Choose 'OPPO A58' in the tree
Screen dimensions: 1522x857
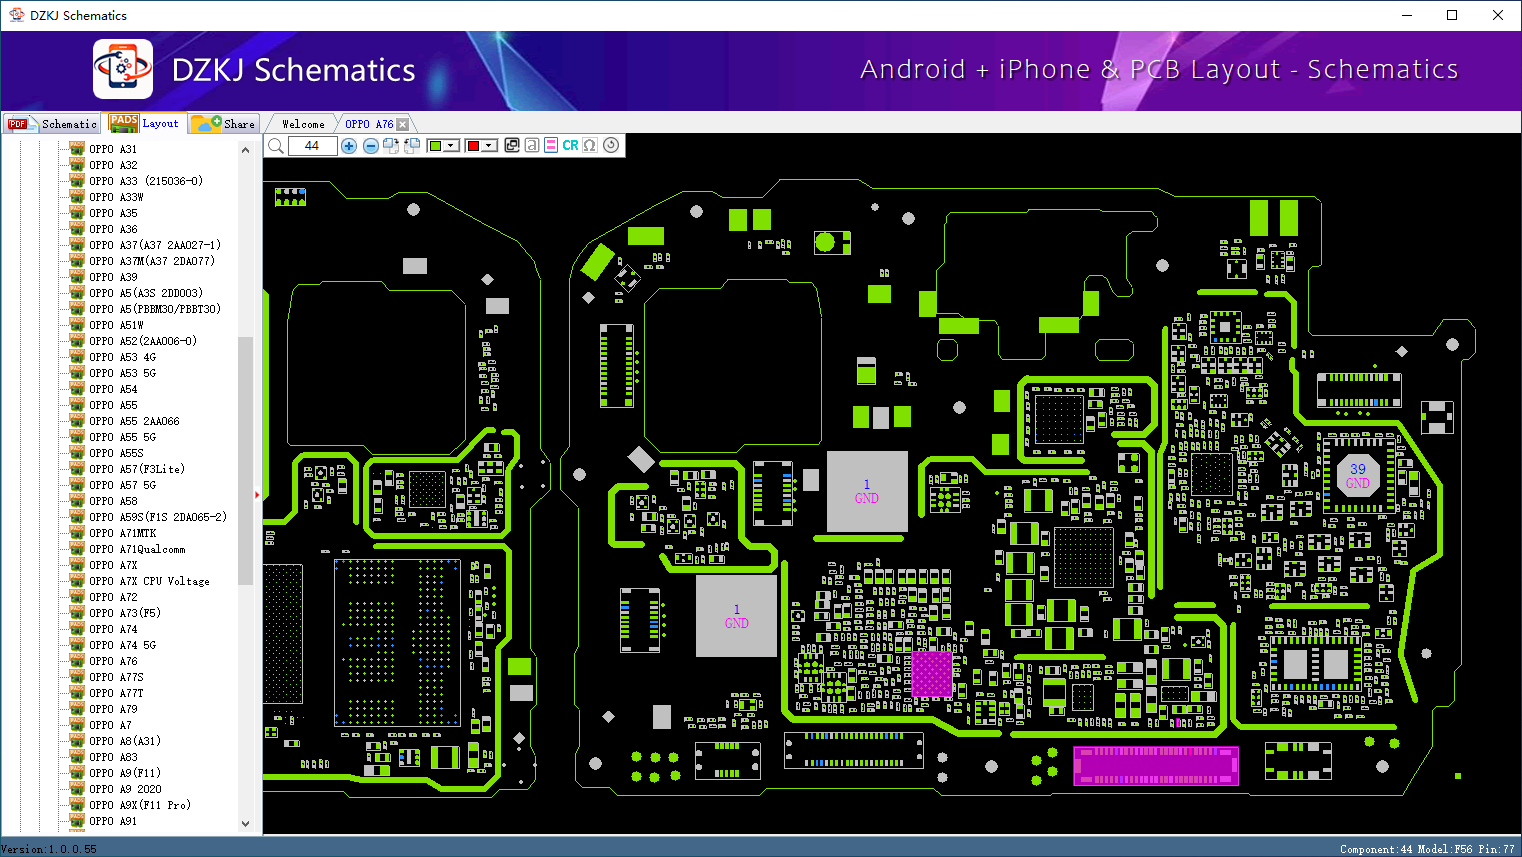point(113,501)
